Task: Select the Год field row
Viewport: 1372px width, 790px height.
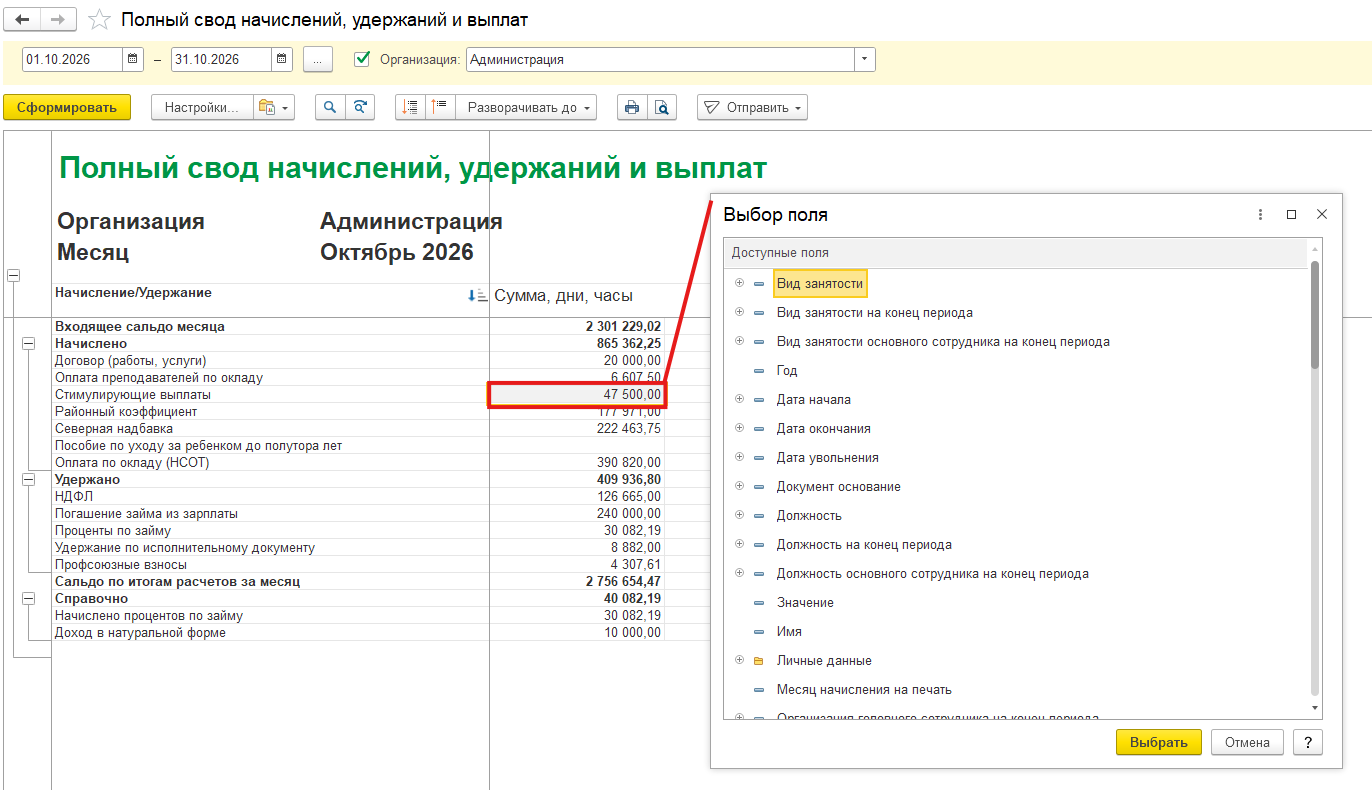Action: tap(1016, 371)
